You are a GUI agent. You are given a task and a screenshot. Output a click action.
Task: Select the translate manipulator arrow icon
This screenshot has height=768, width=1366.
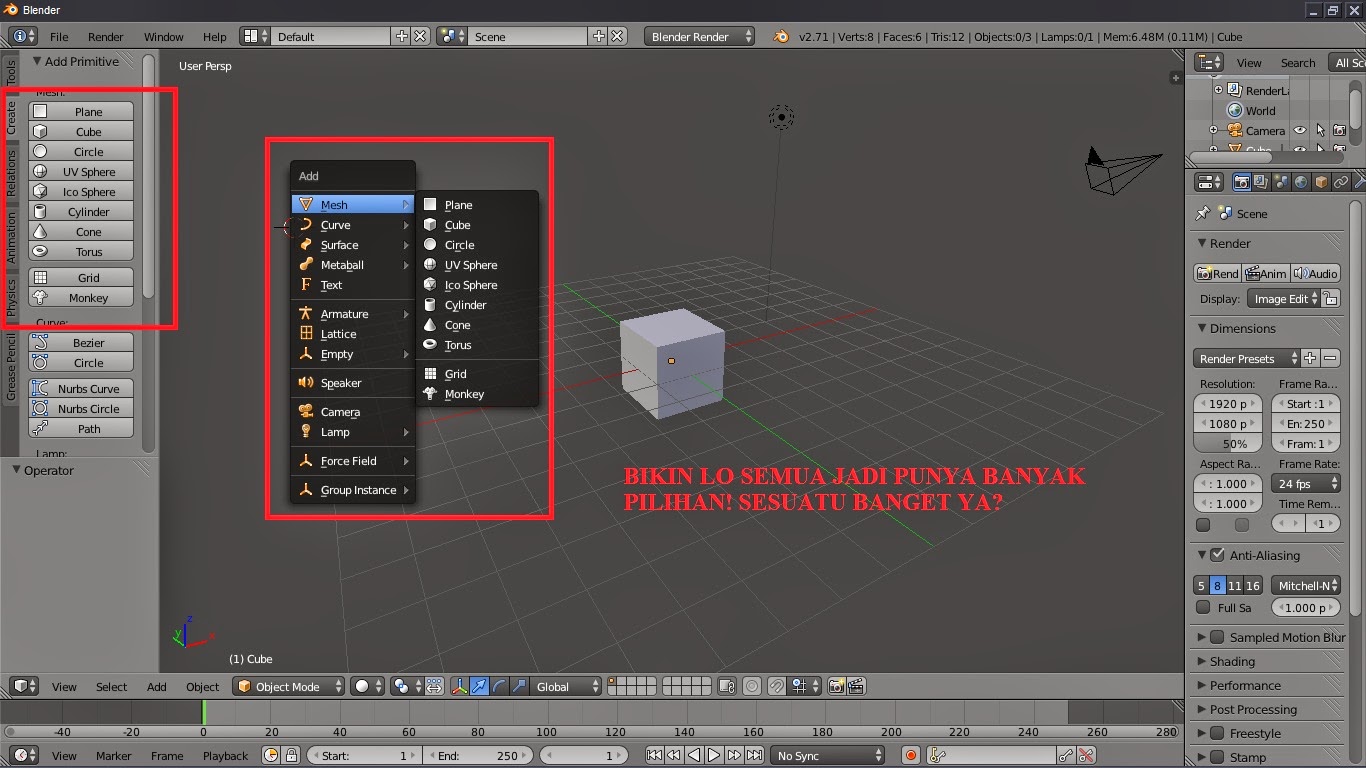click(477, 686)
